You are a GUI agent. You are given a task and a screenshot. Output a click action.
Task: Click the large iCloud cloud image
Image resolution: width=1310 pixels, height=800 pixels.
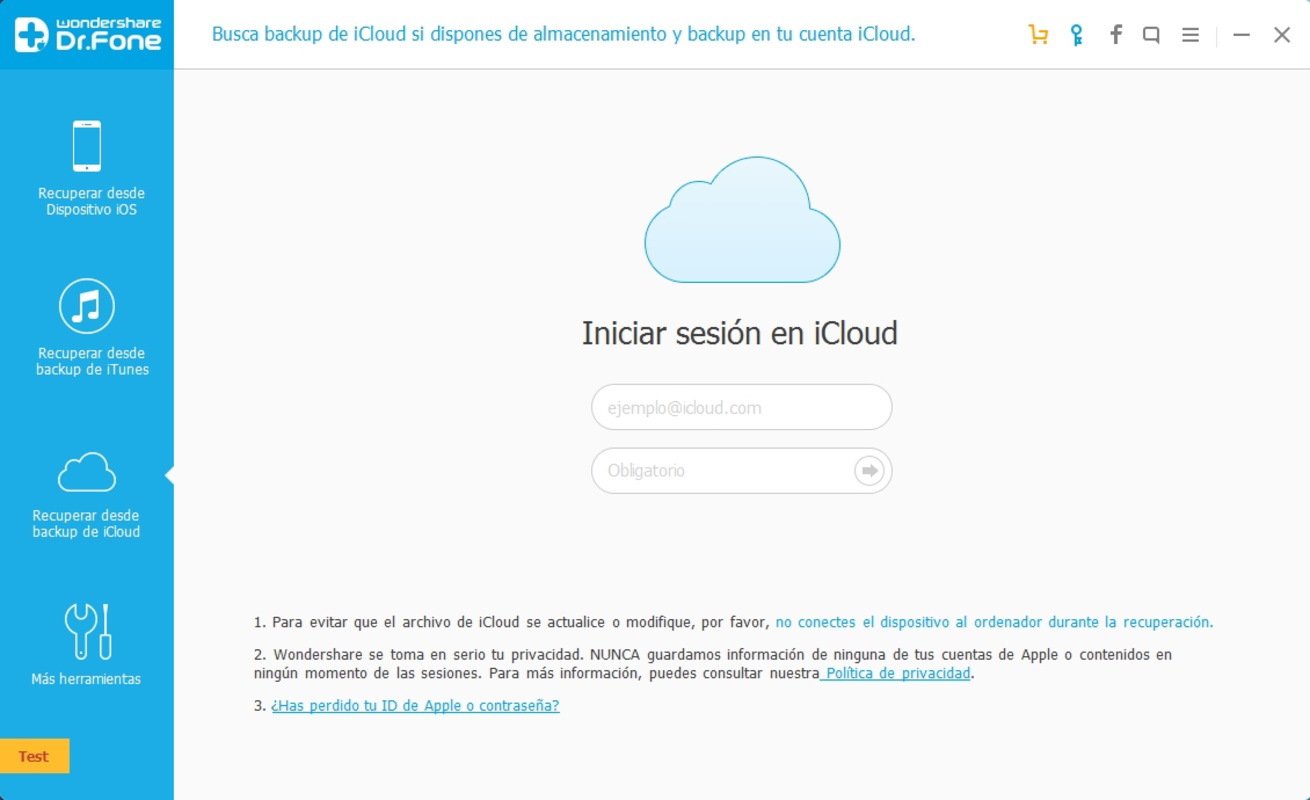coord(742,220)
